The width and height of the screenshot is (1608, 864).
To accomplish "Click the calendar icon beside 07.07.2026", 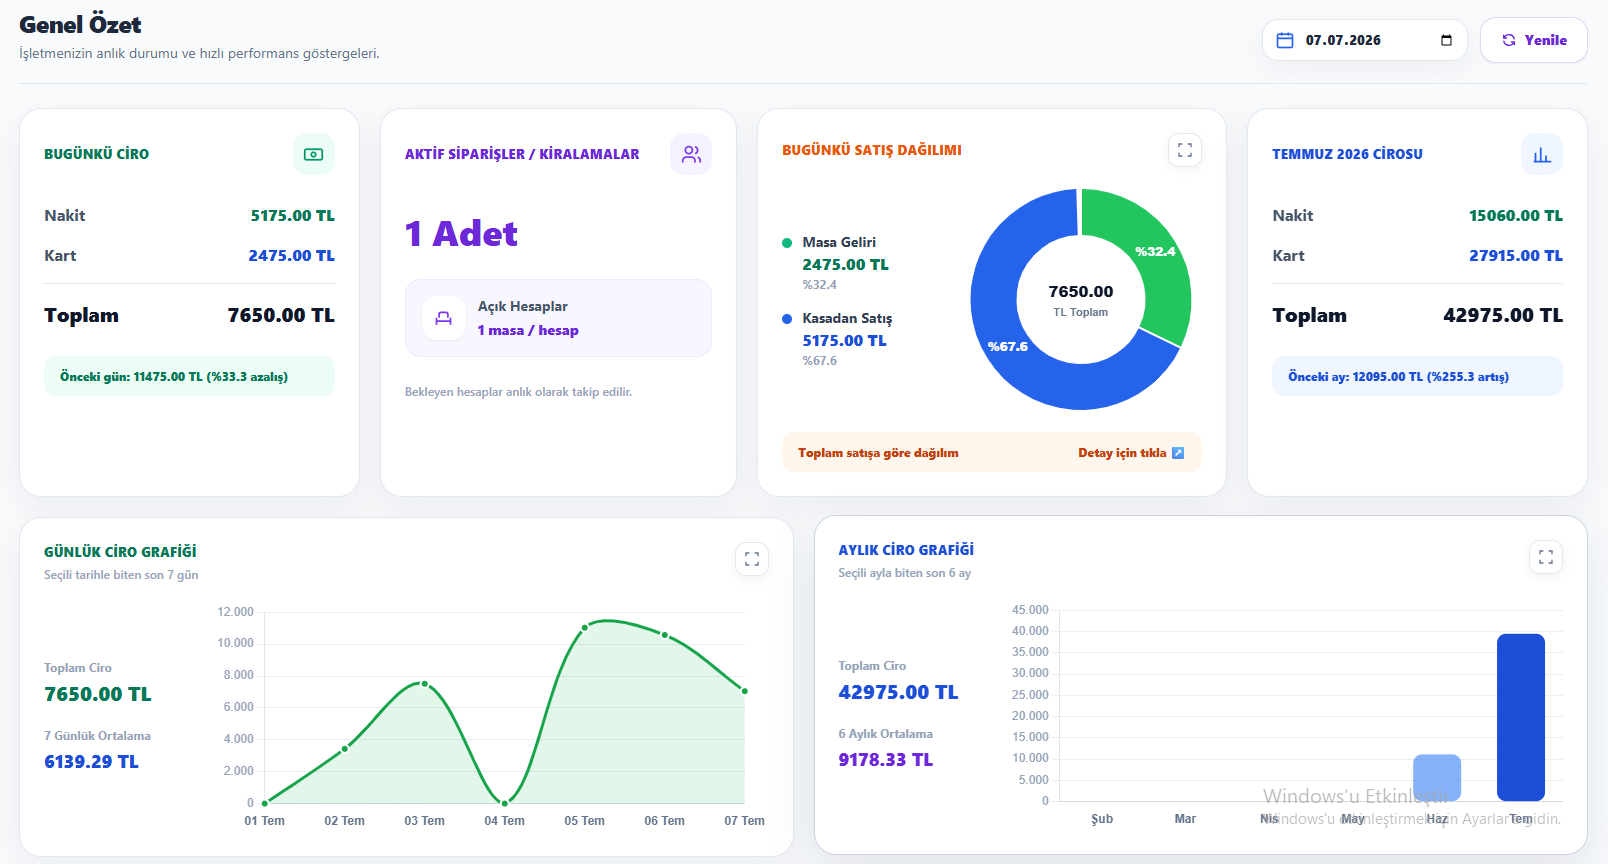I will coord(1285,40).
